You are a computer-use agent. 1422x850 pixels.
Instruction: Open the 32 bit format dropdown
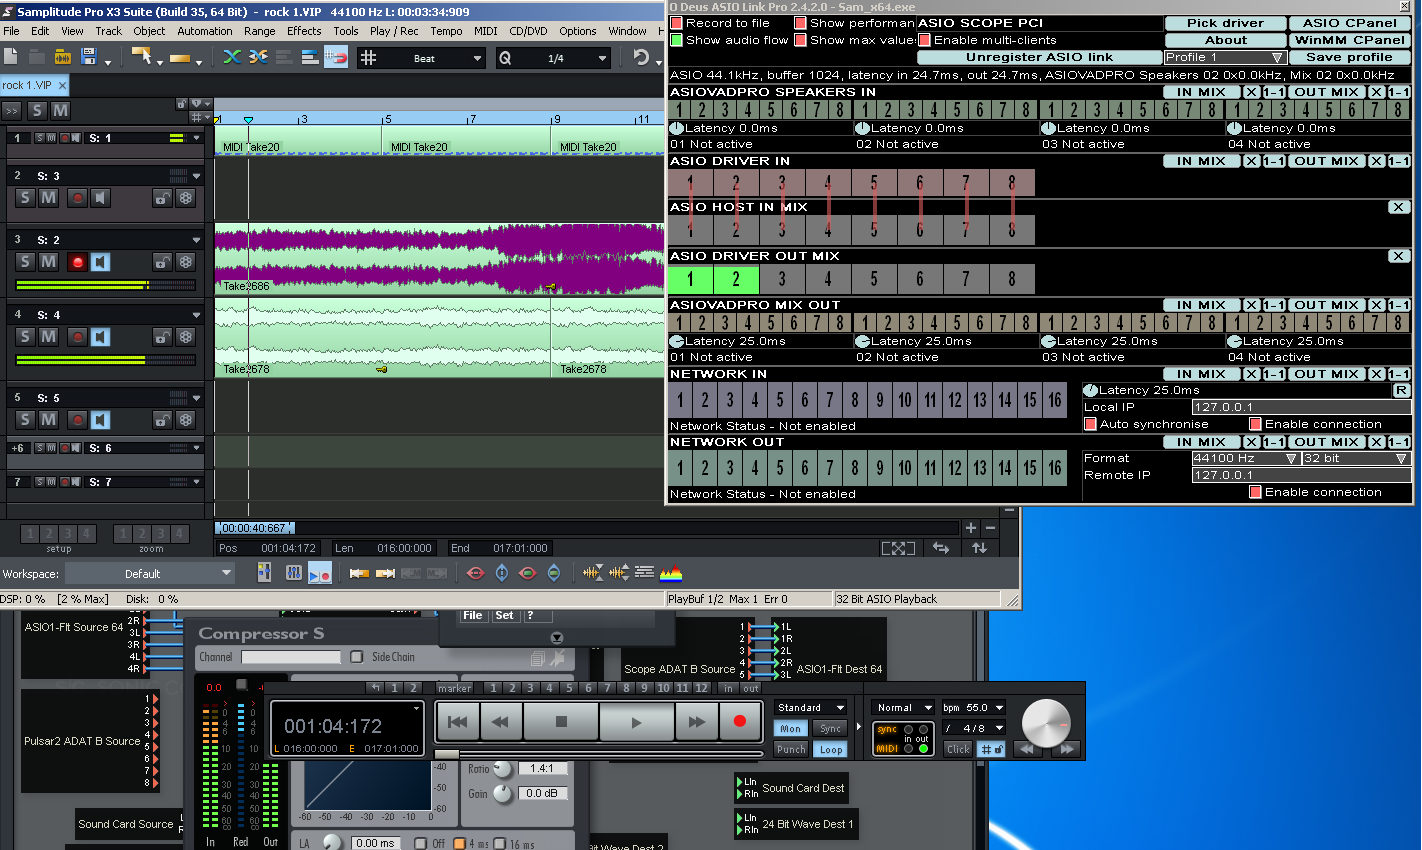[x=1356, y=458]
